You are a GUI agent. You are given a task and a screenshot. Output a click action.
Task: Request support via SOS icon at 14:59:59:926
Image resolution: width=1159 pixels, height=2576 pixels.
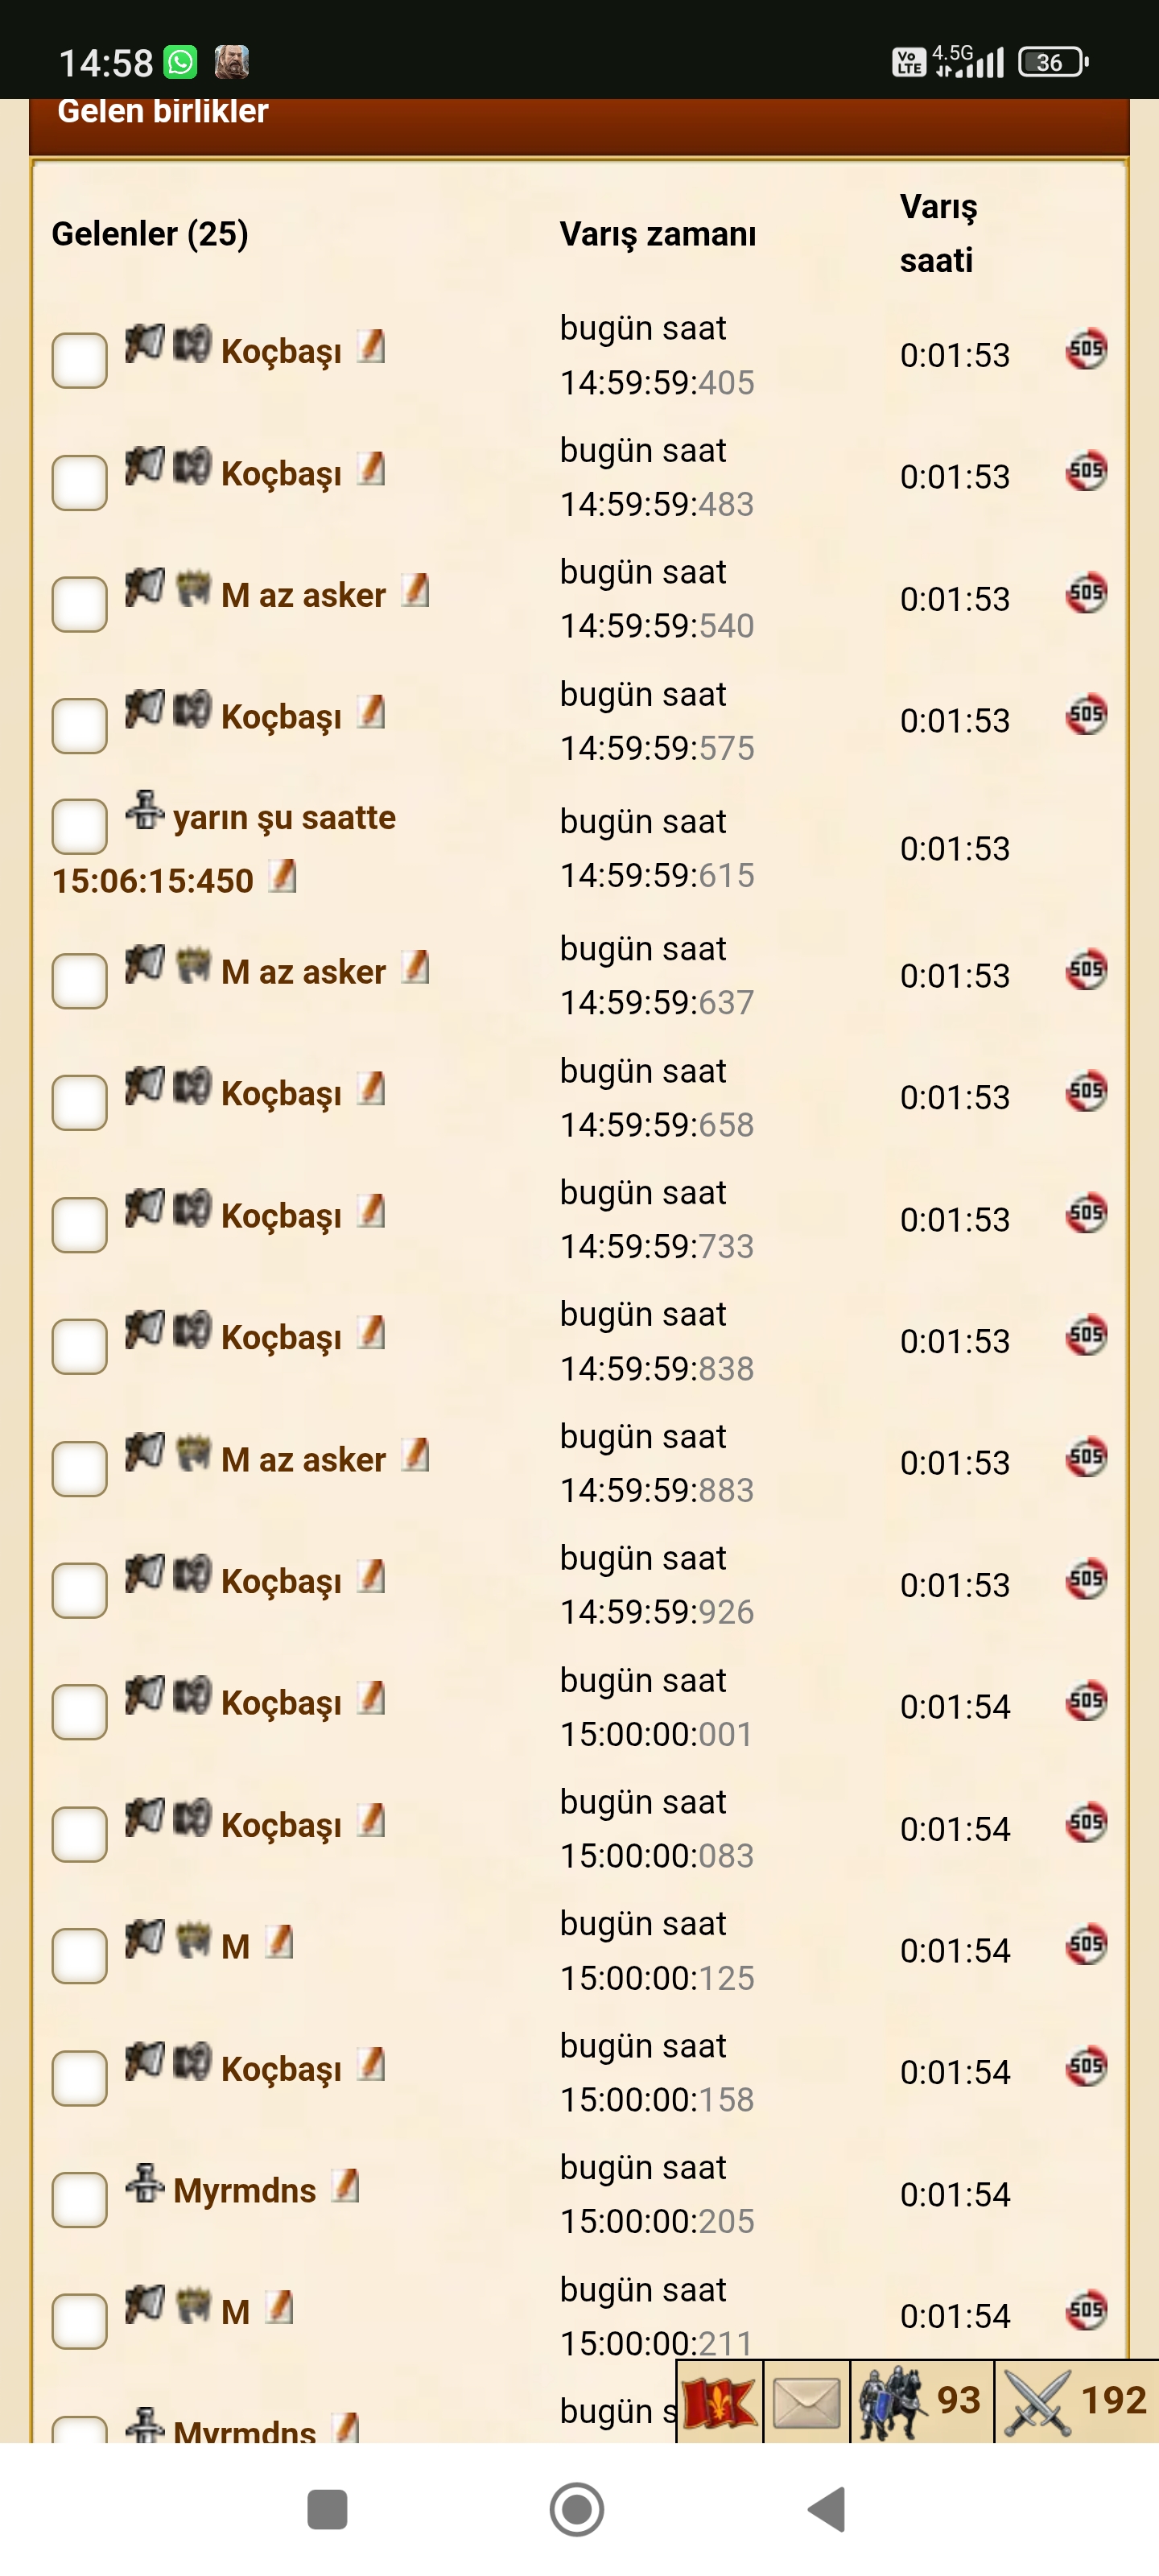(x=1086, y=1579)
